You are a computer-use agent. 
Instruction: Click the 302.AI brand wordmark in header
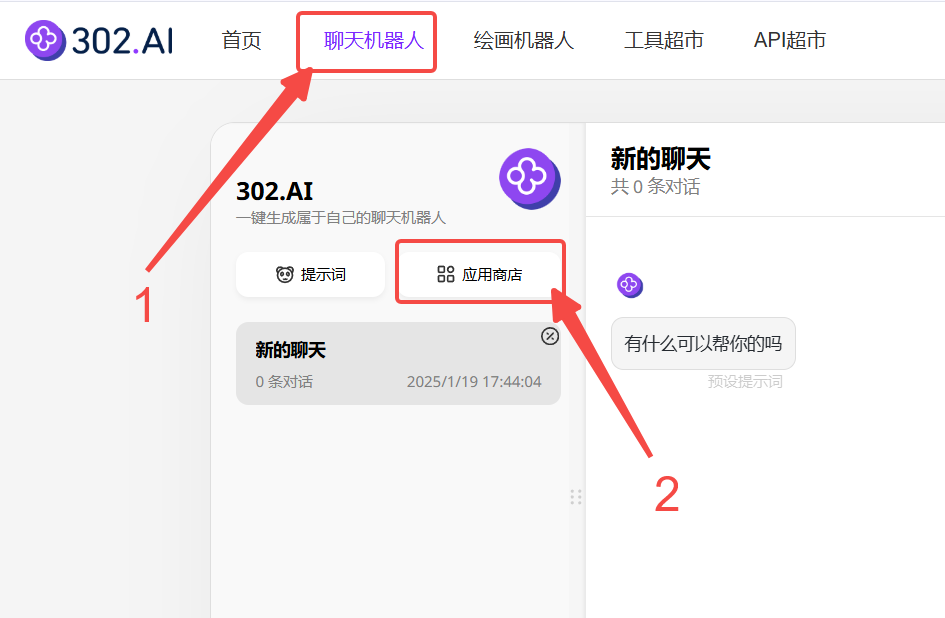coord(122,41)
